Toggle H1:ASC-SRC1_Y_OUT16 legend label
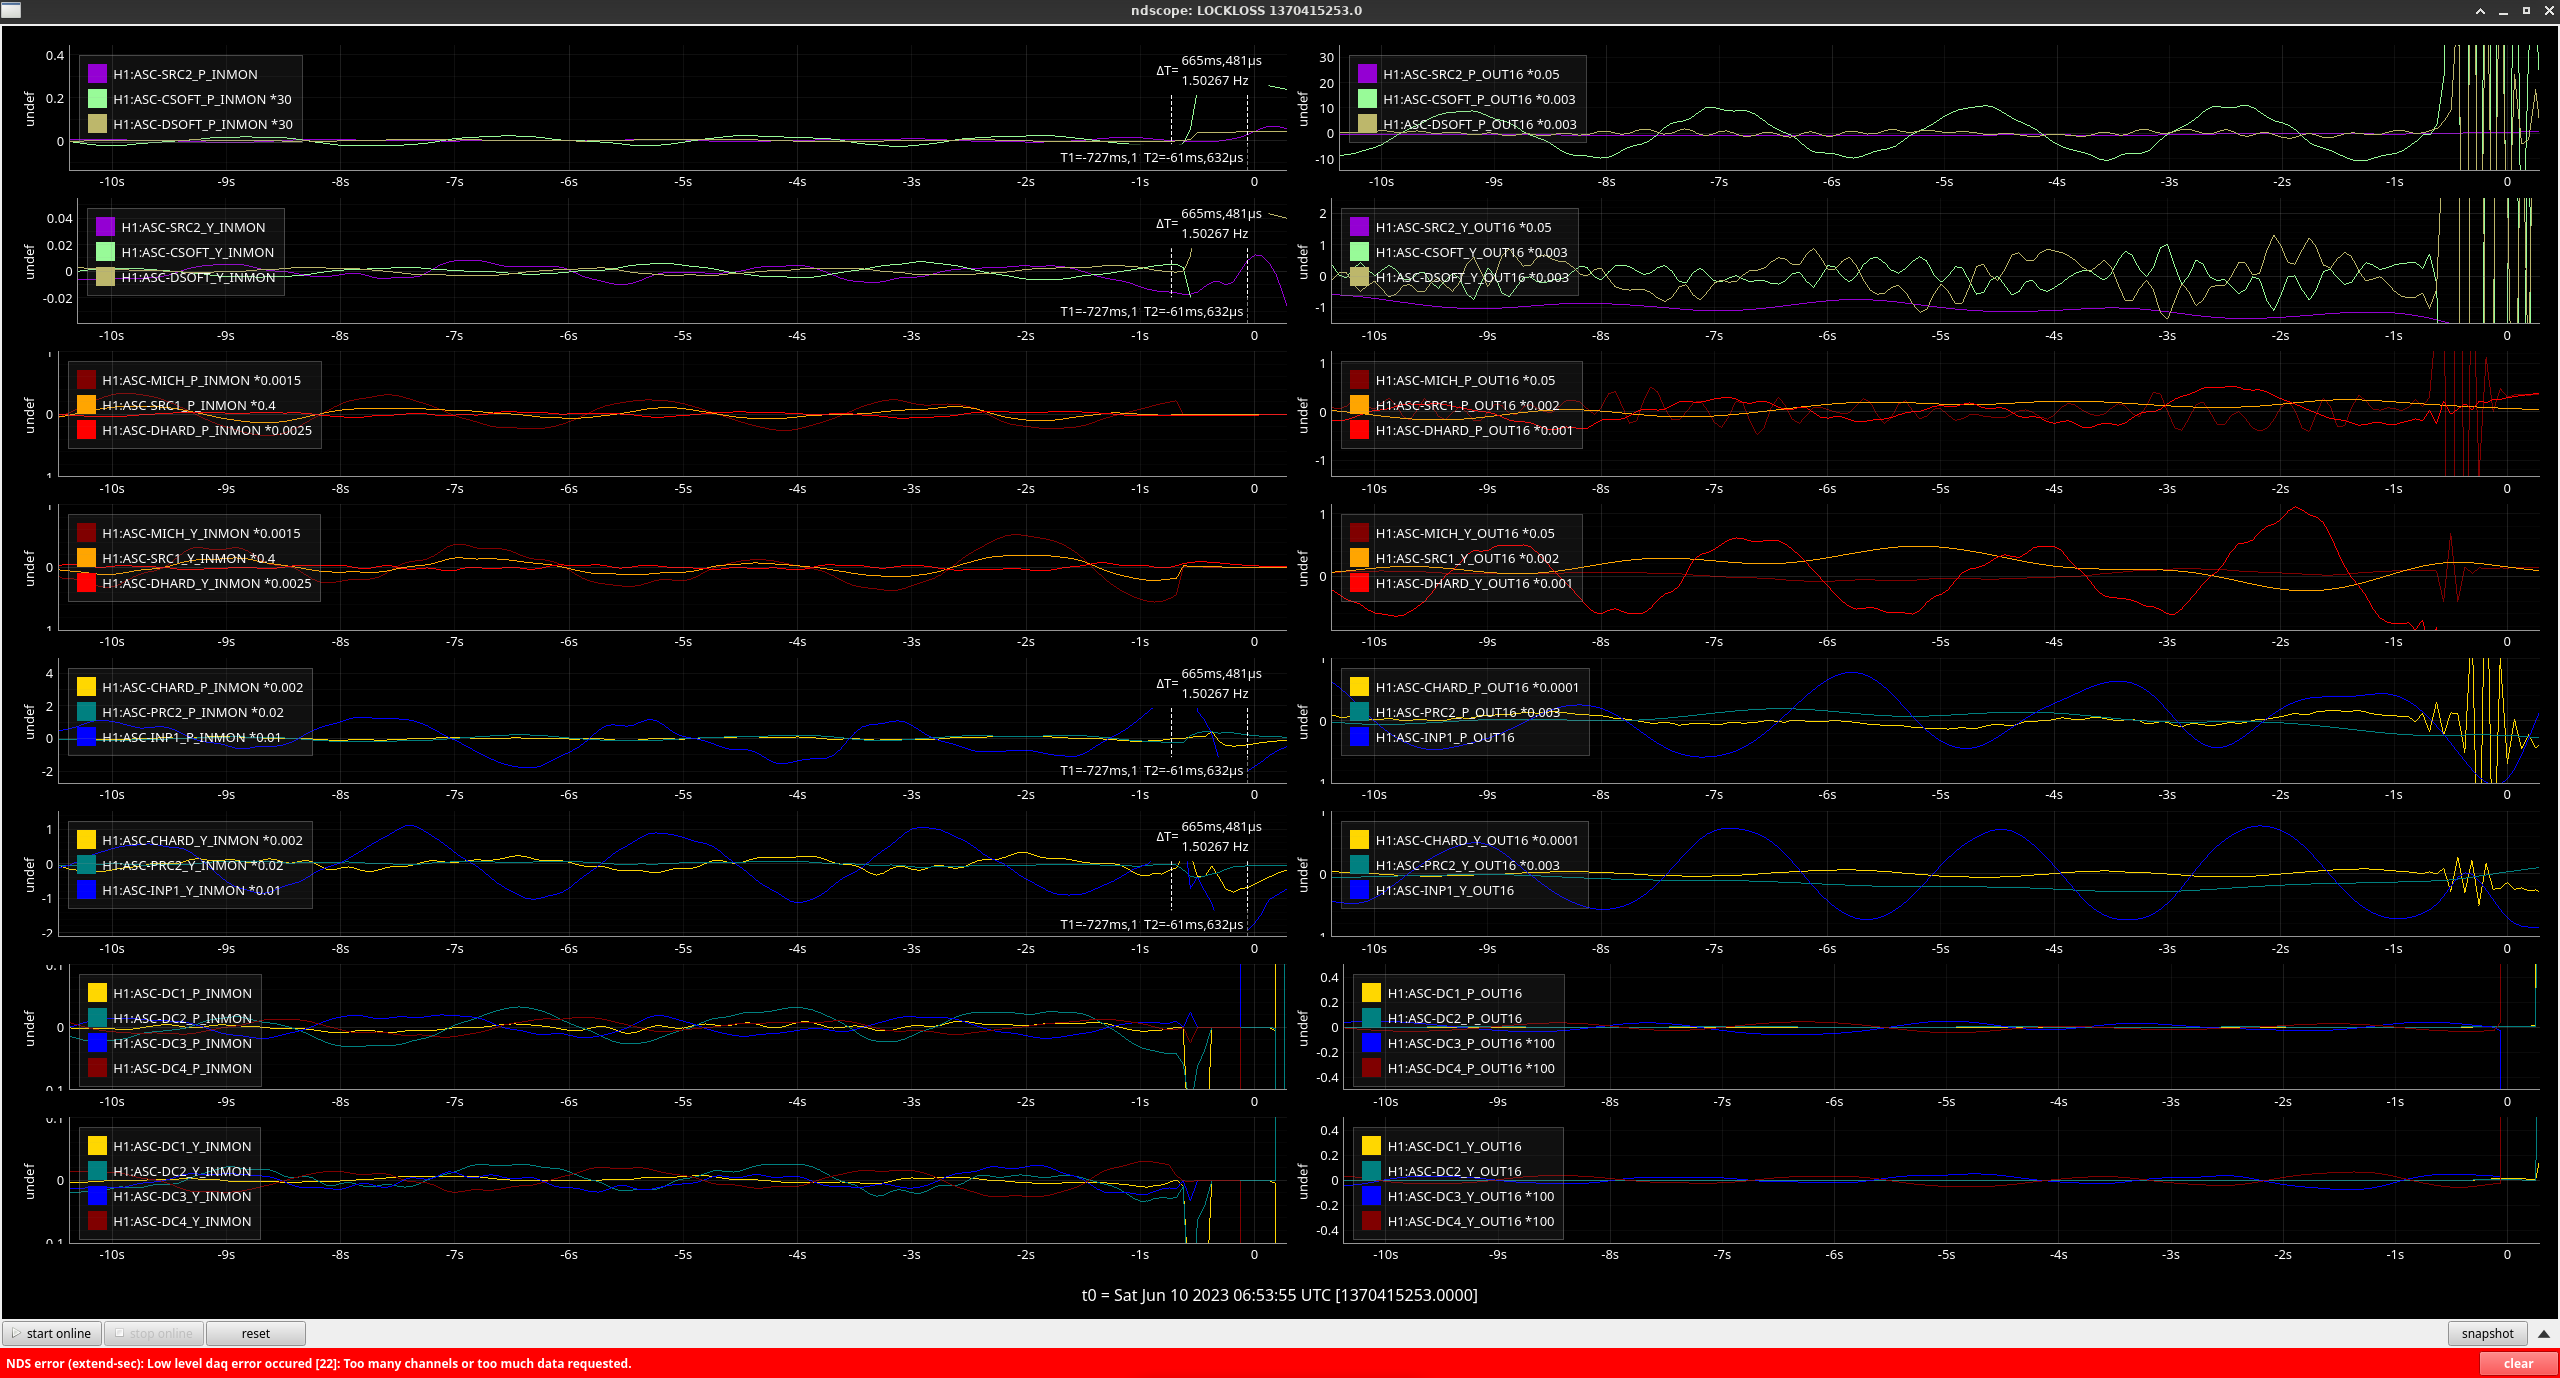 (1466, 558)
